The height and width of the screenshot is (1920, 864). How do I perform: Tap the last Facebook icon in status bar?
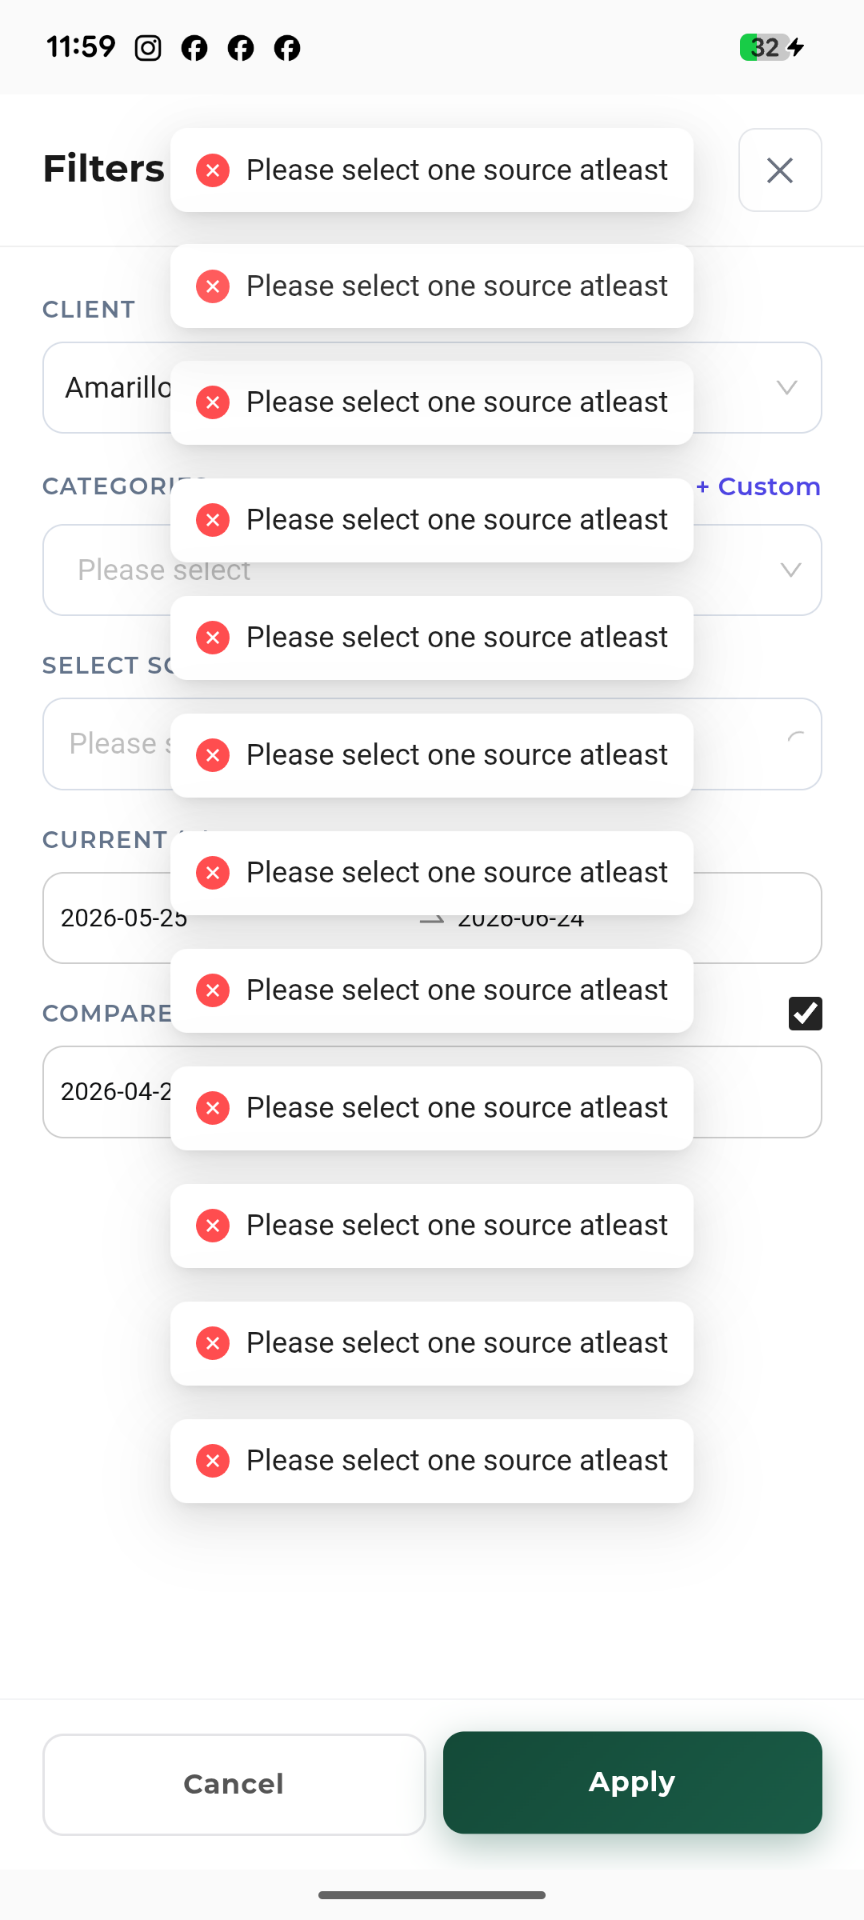click(287, 48)
